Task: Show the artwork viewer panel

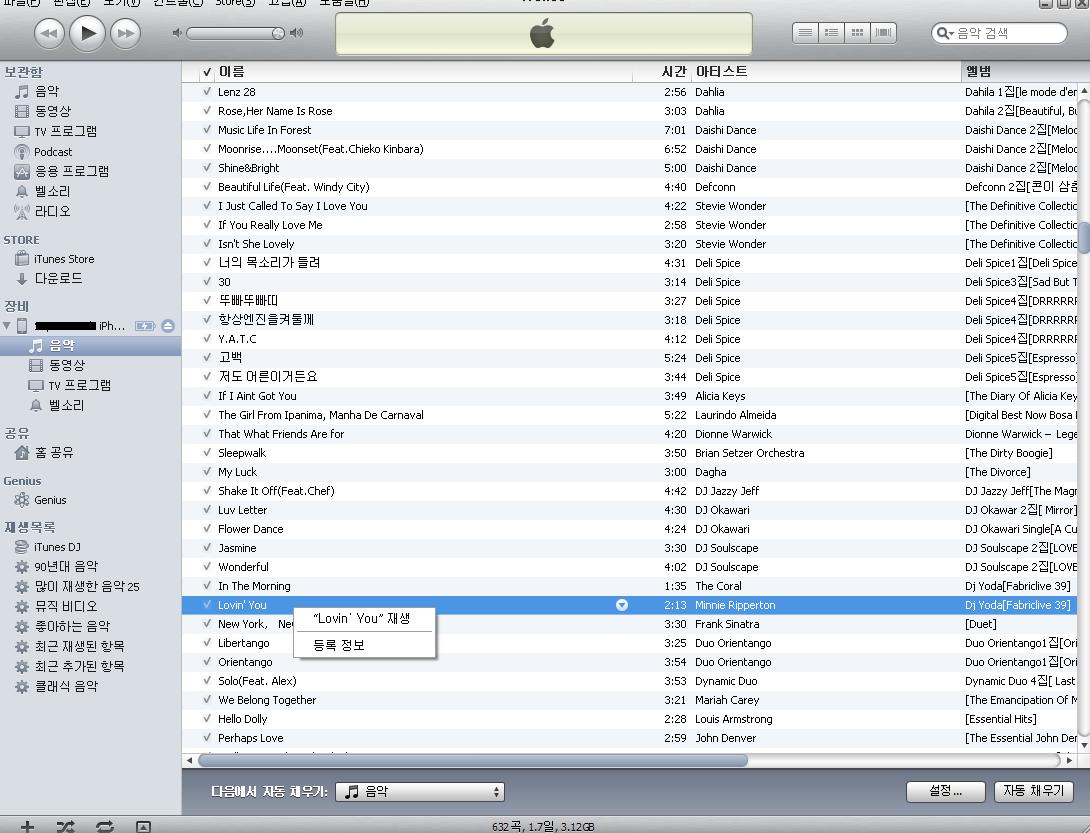Action: (x=143, y=826)
